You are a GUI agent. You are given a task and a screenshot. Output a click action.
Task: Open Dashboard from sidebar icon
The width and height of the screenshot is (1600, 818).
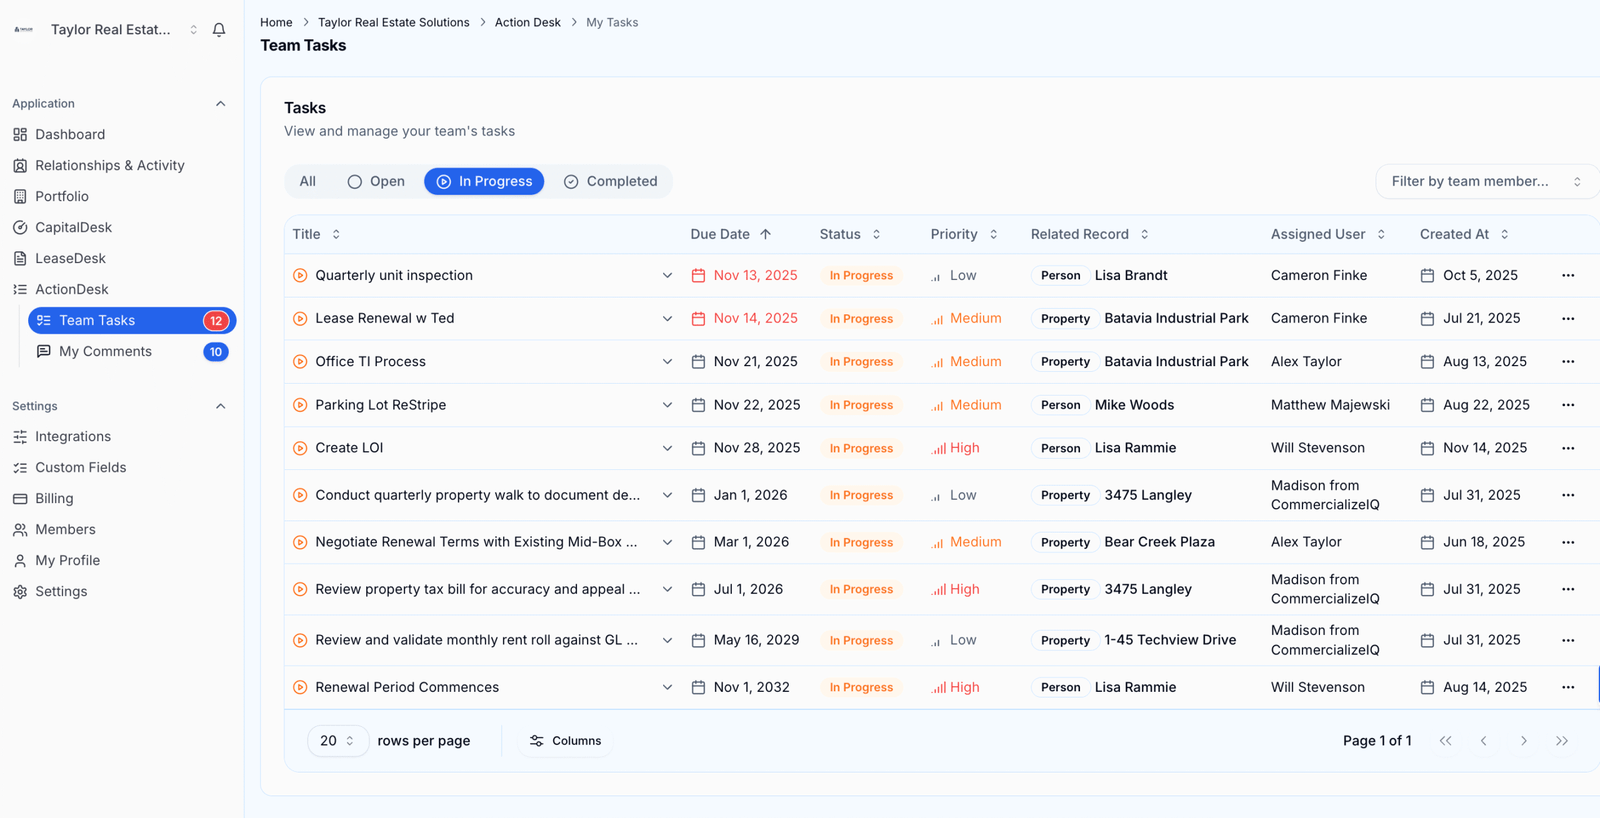[20, 134]
